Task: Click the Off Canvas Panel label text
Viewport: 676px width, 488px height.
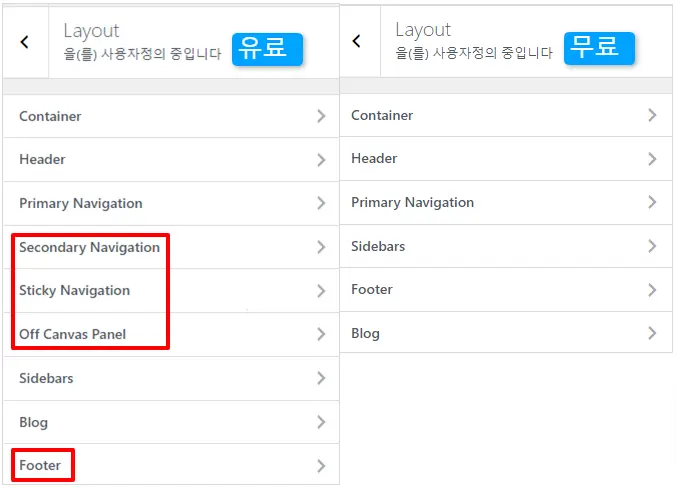Action: [x=72, y=334]
